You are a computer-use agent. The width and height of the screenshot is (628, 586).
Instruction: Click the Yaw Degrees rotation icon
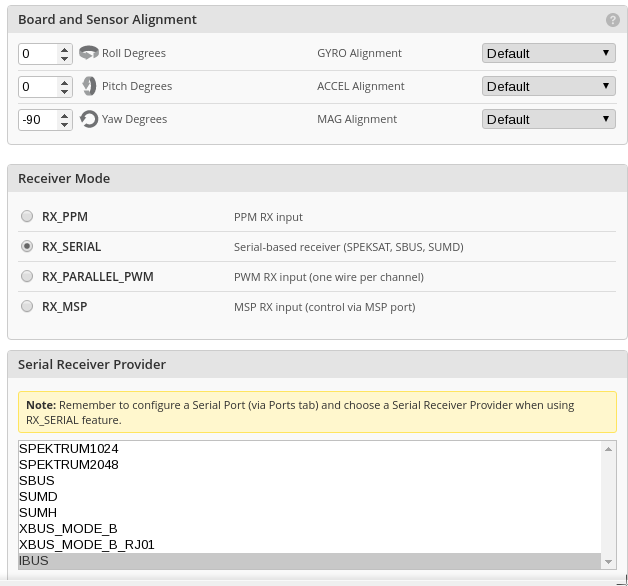(x=89, y=119)
